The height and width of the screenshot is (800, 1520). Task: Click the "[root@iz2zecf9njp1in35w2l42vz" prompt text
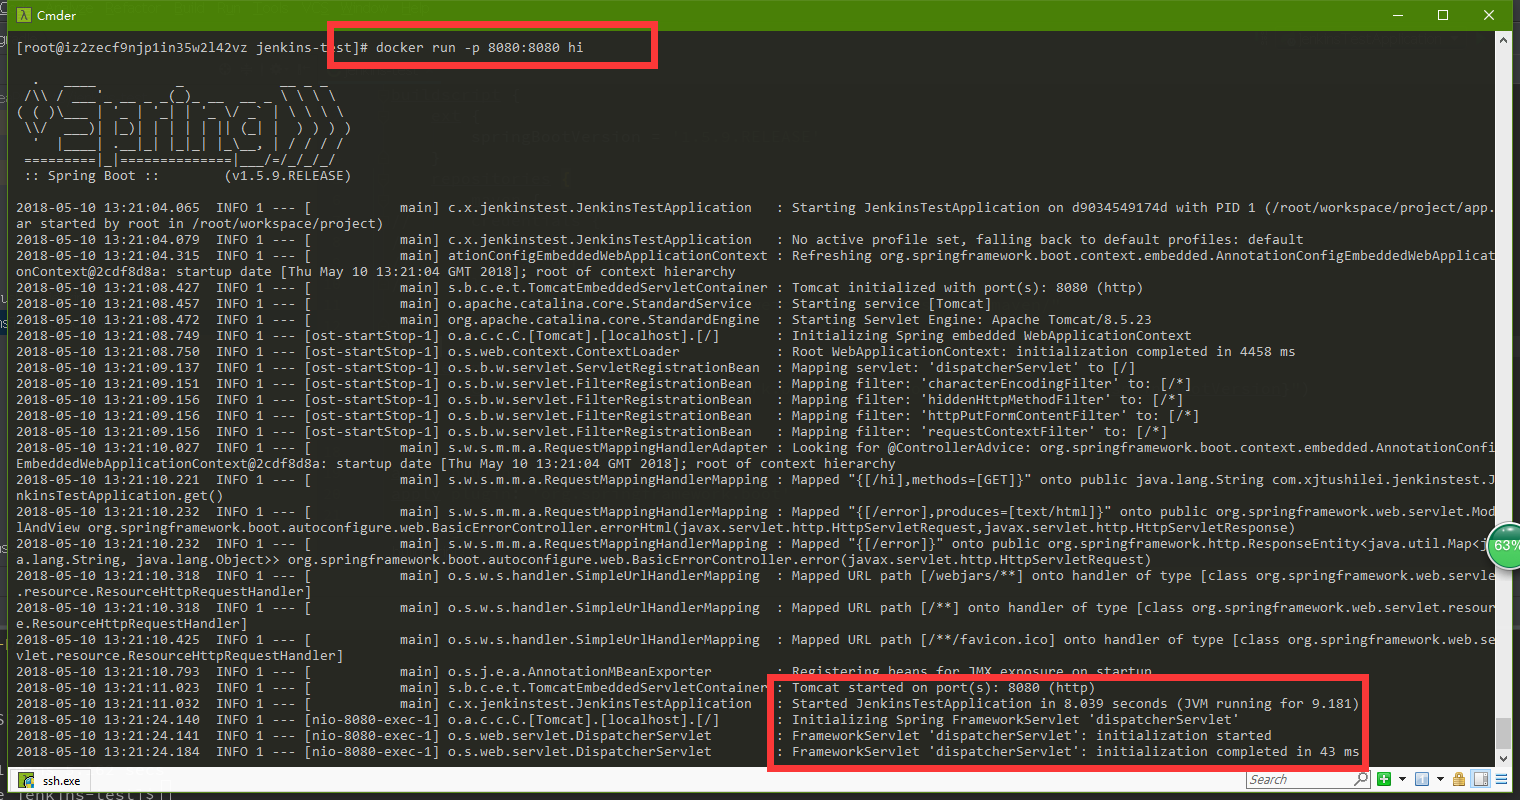(x=132, y=47)
